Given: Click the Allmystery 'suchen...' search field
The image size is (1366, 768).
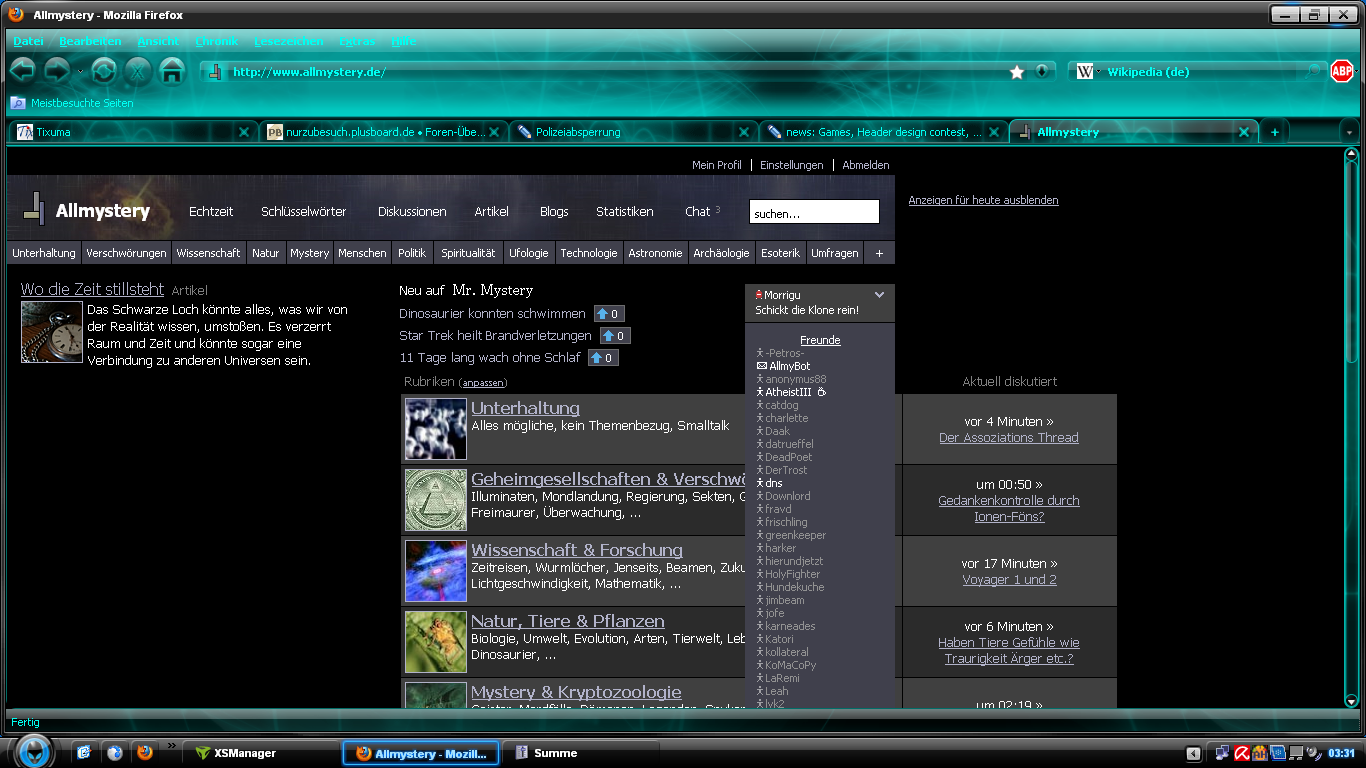Looking at the screenshot, I should pos(813,212).
